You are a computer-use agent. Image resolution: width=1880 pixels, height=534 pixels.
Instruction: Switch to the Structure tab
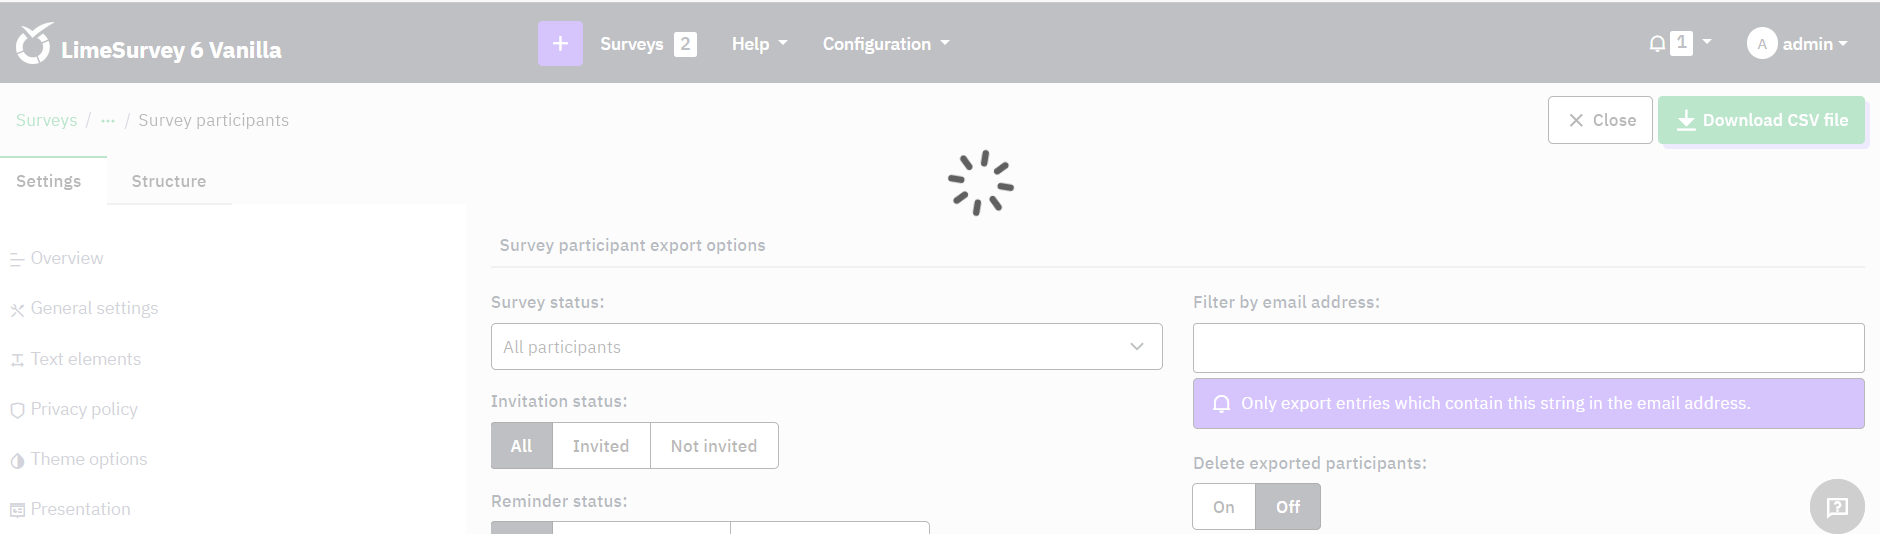pyautogui.click(x=168, y=181)
